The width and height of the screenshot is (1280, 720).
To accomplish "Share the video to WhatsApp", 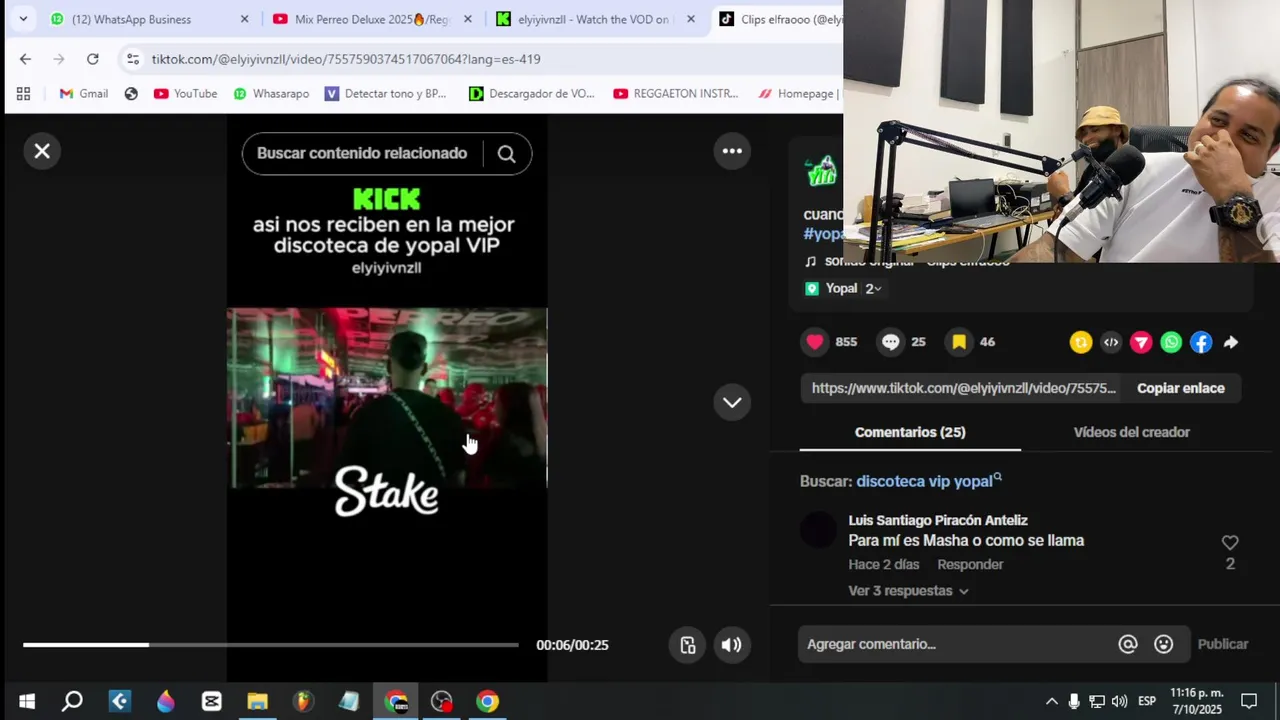I will (1171, 342).
